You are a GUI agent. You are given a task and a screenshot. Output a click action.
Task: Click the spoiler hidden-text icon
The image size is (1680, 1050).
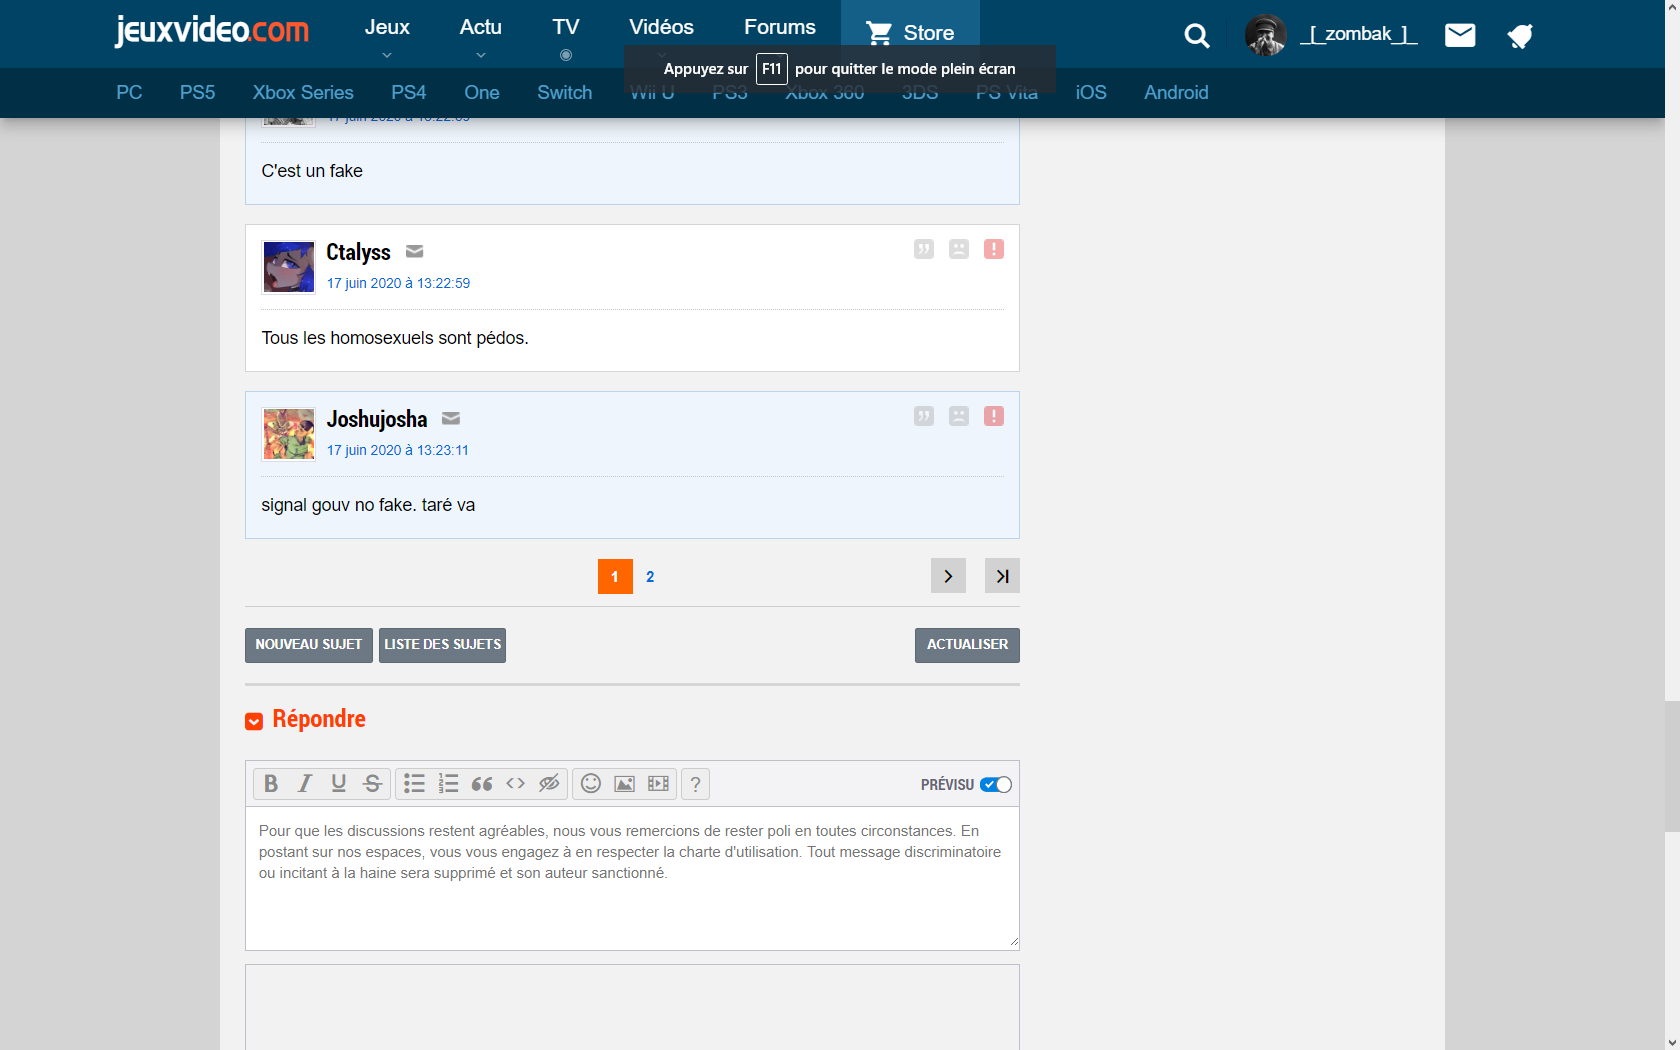click(x=549, y=784)
